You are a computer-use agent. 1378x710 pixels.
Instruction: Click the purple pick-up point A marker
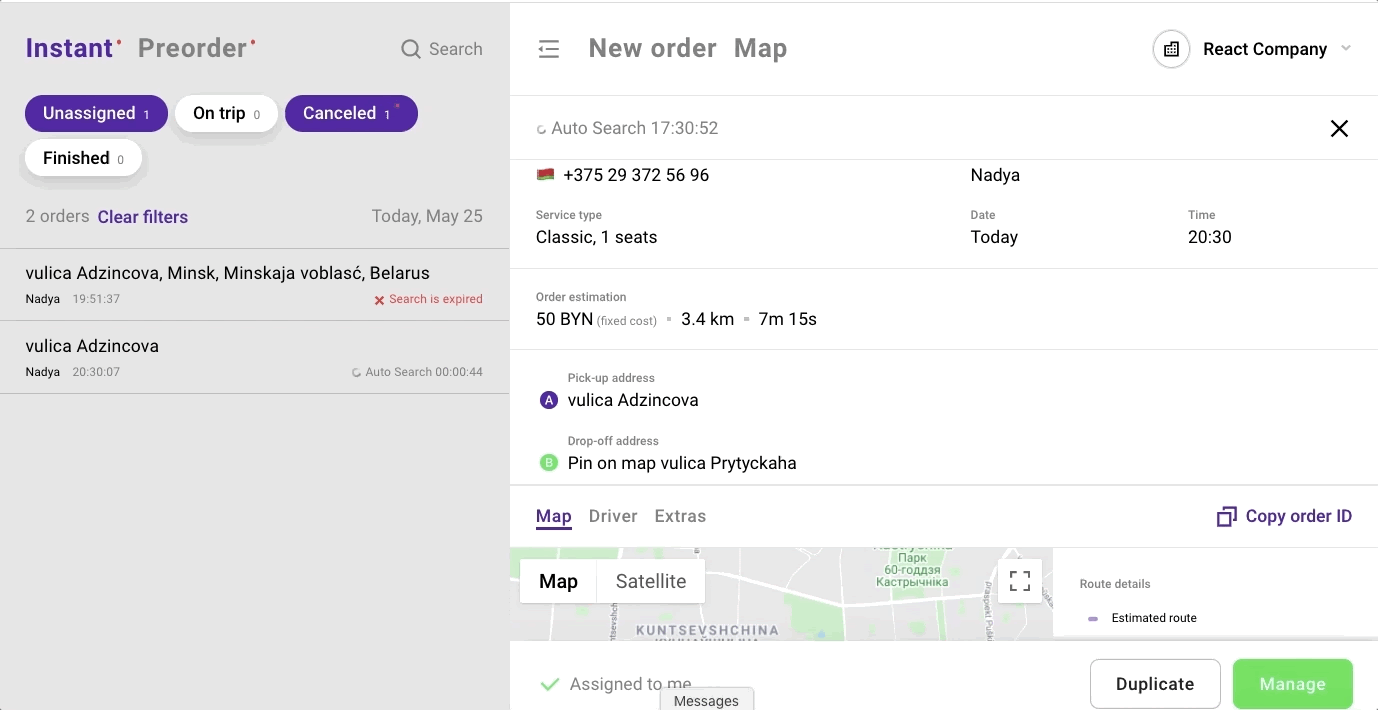pos(548,400)
